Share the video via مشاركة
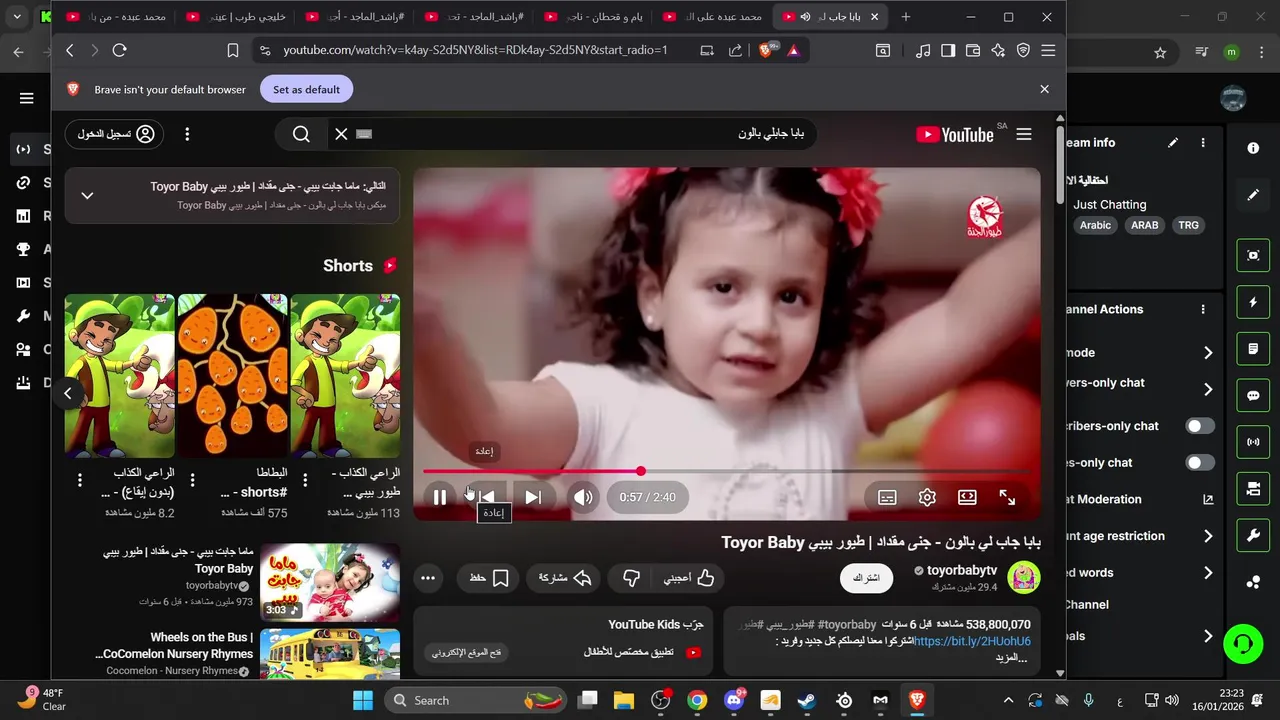 566,578
